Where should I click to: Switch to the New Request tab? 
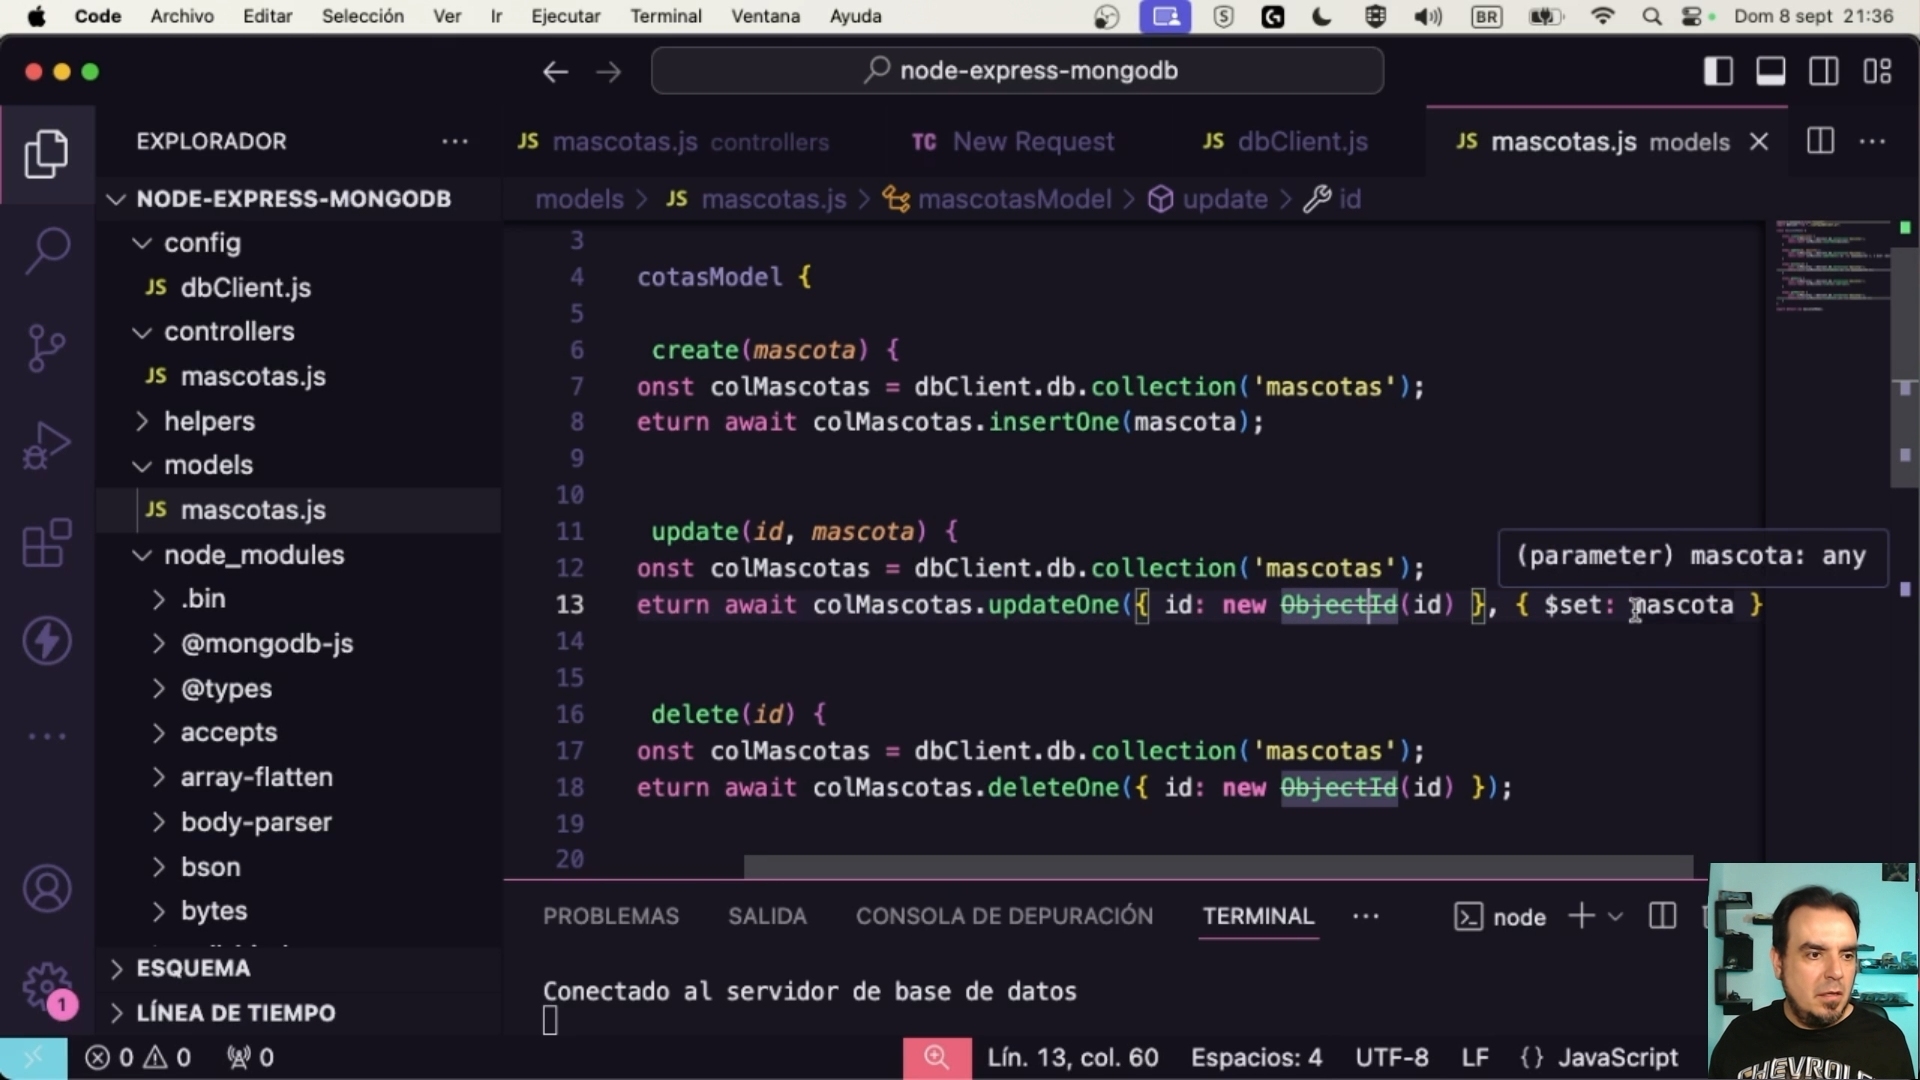[x=1012, y=142]
